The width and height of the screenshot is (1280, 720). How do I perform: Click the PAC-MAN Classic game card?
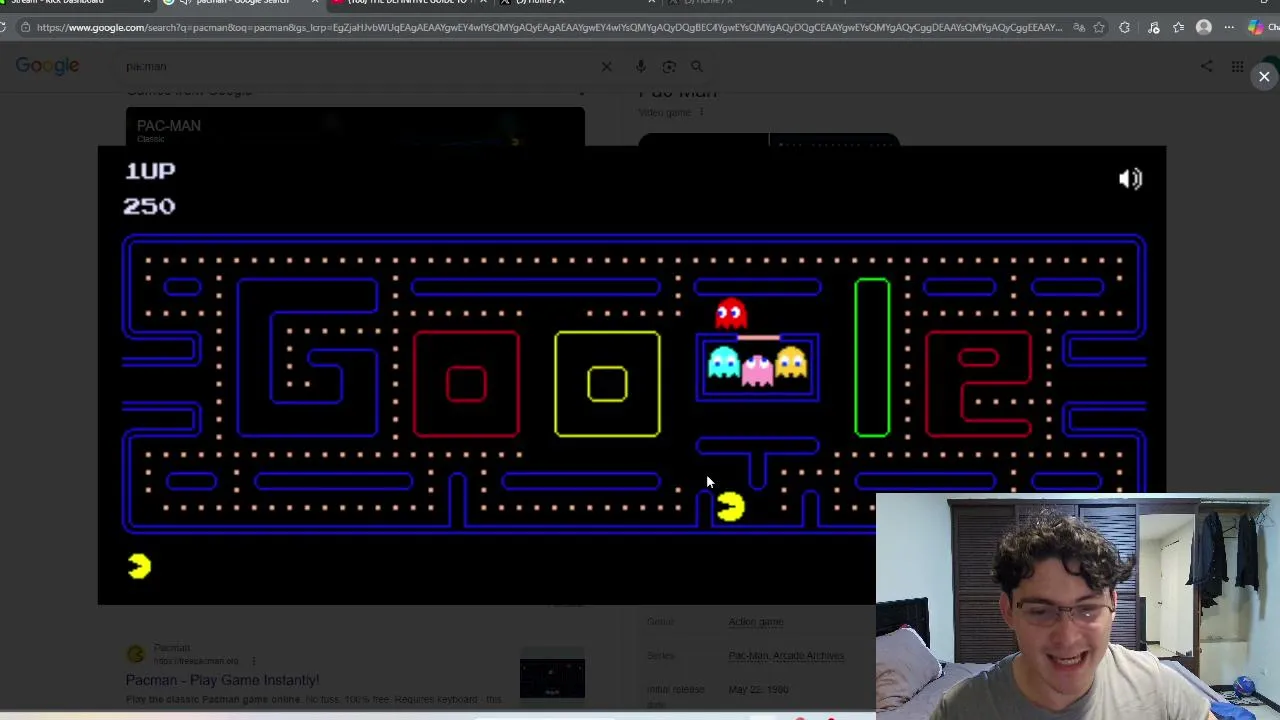355,127
